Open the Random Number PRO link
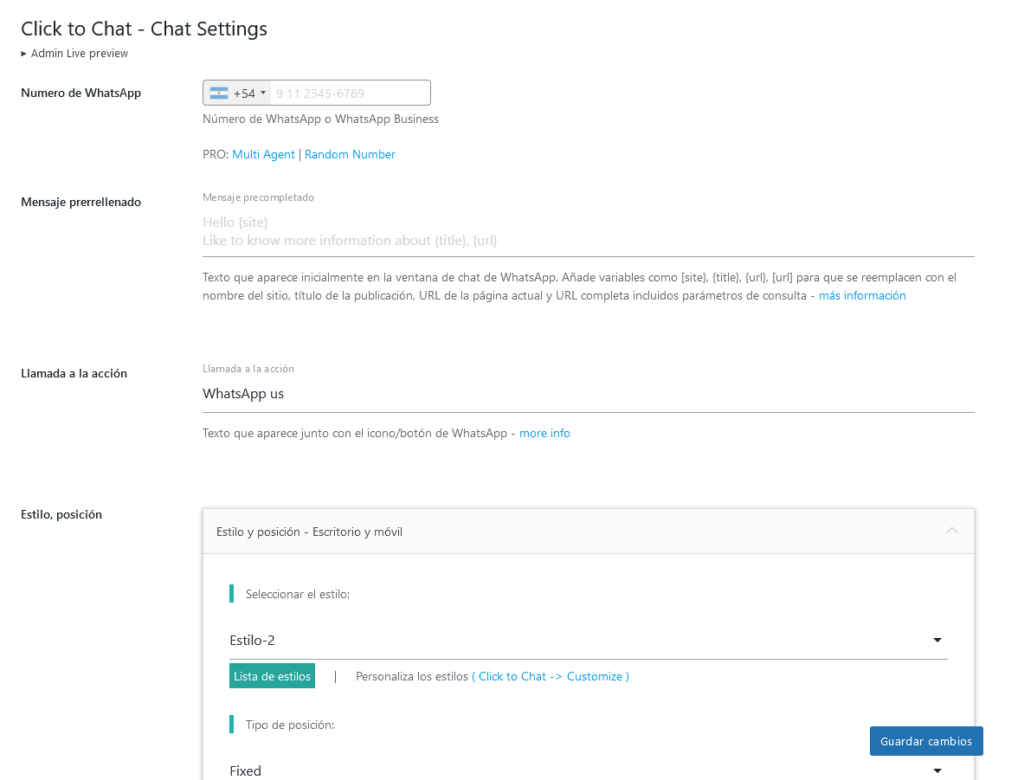The height and width of the screenshot is (780, 1024). (x=349, y=154)
